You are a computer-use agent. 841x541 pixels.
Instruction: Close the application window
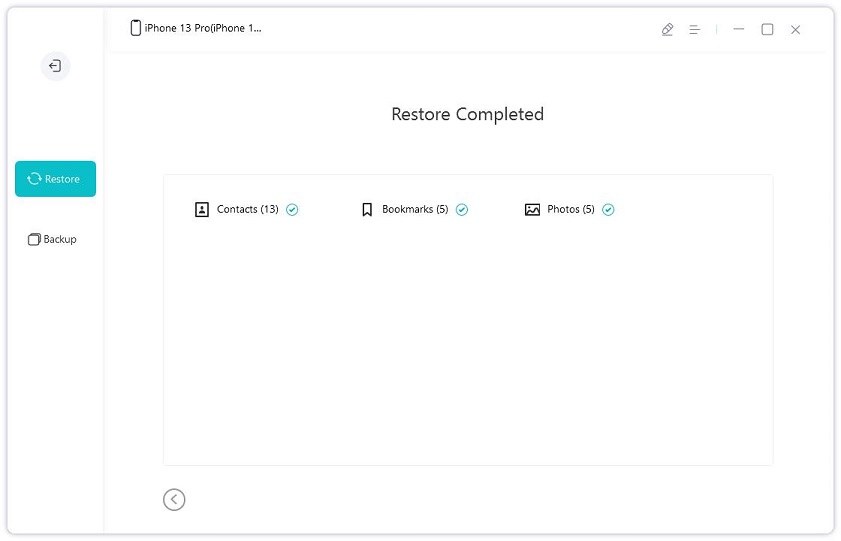click(795, 30)
